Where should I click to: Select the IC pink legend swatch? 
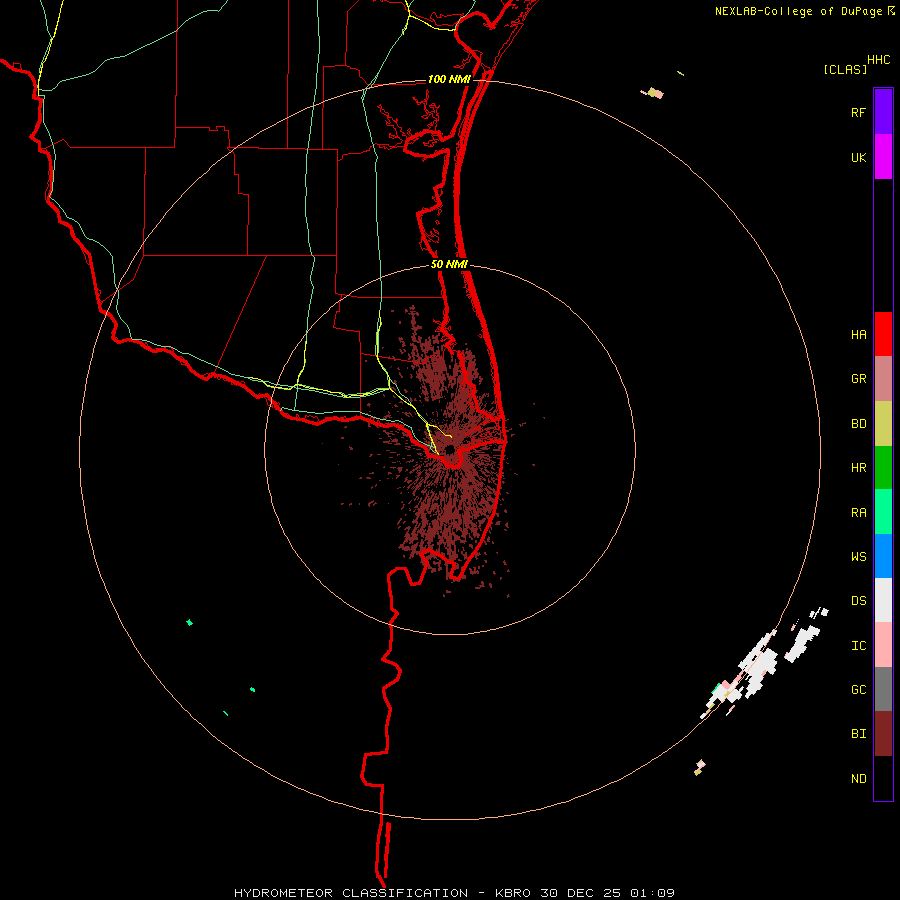click(x=883, y=645)
